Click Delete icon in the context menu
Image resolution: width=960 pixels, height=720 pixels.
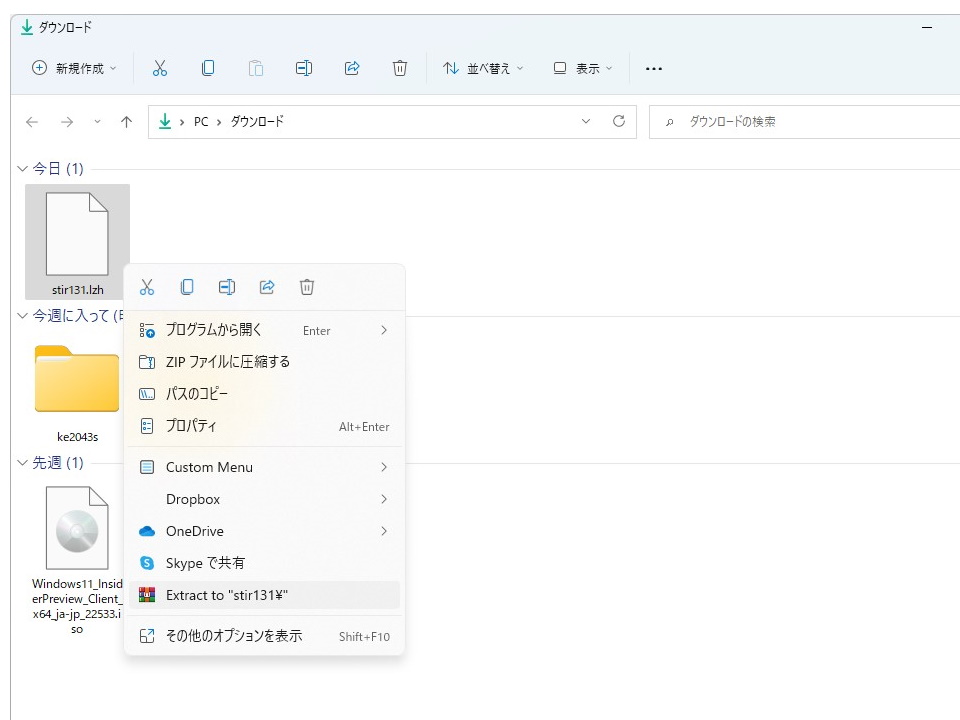point(307,287)
